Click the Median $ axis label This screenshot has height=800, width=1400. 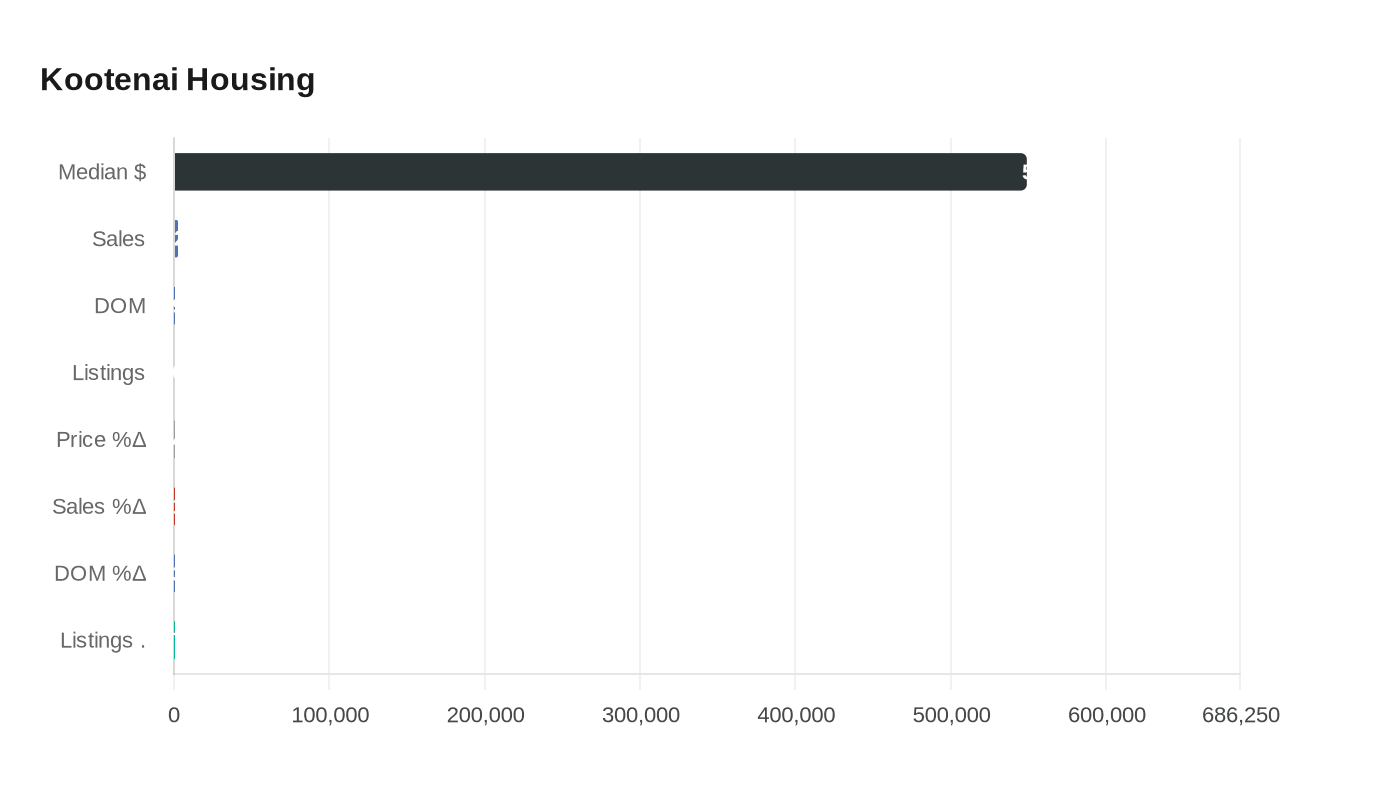coord(102,172)
